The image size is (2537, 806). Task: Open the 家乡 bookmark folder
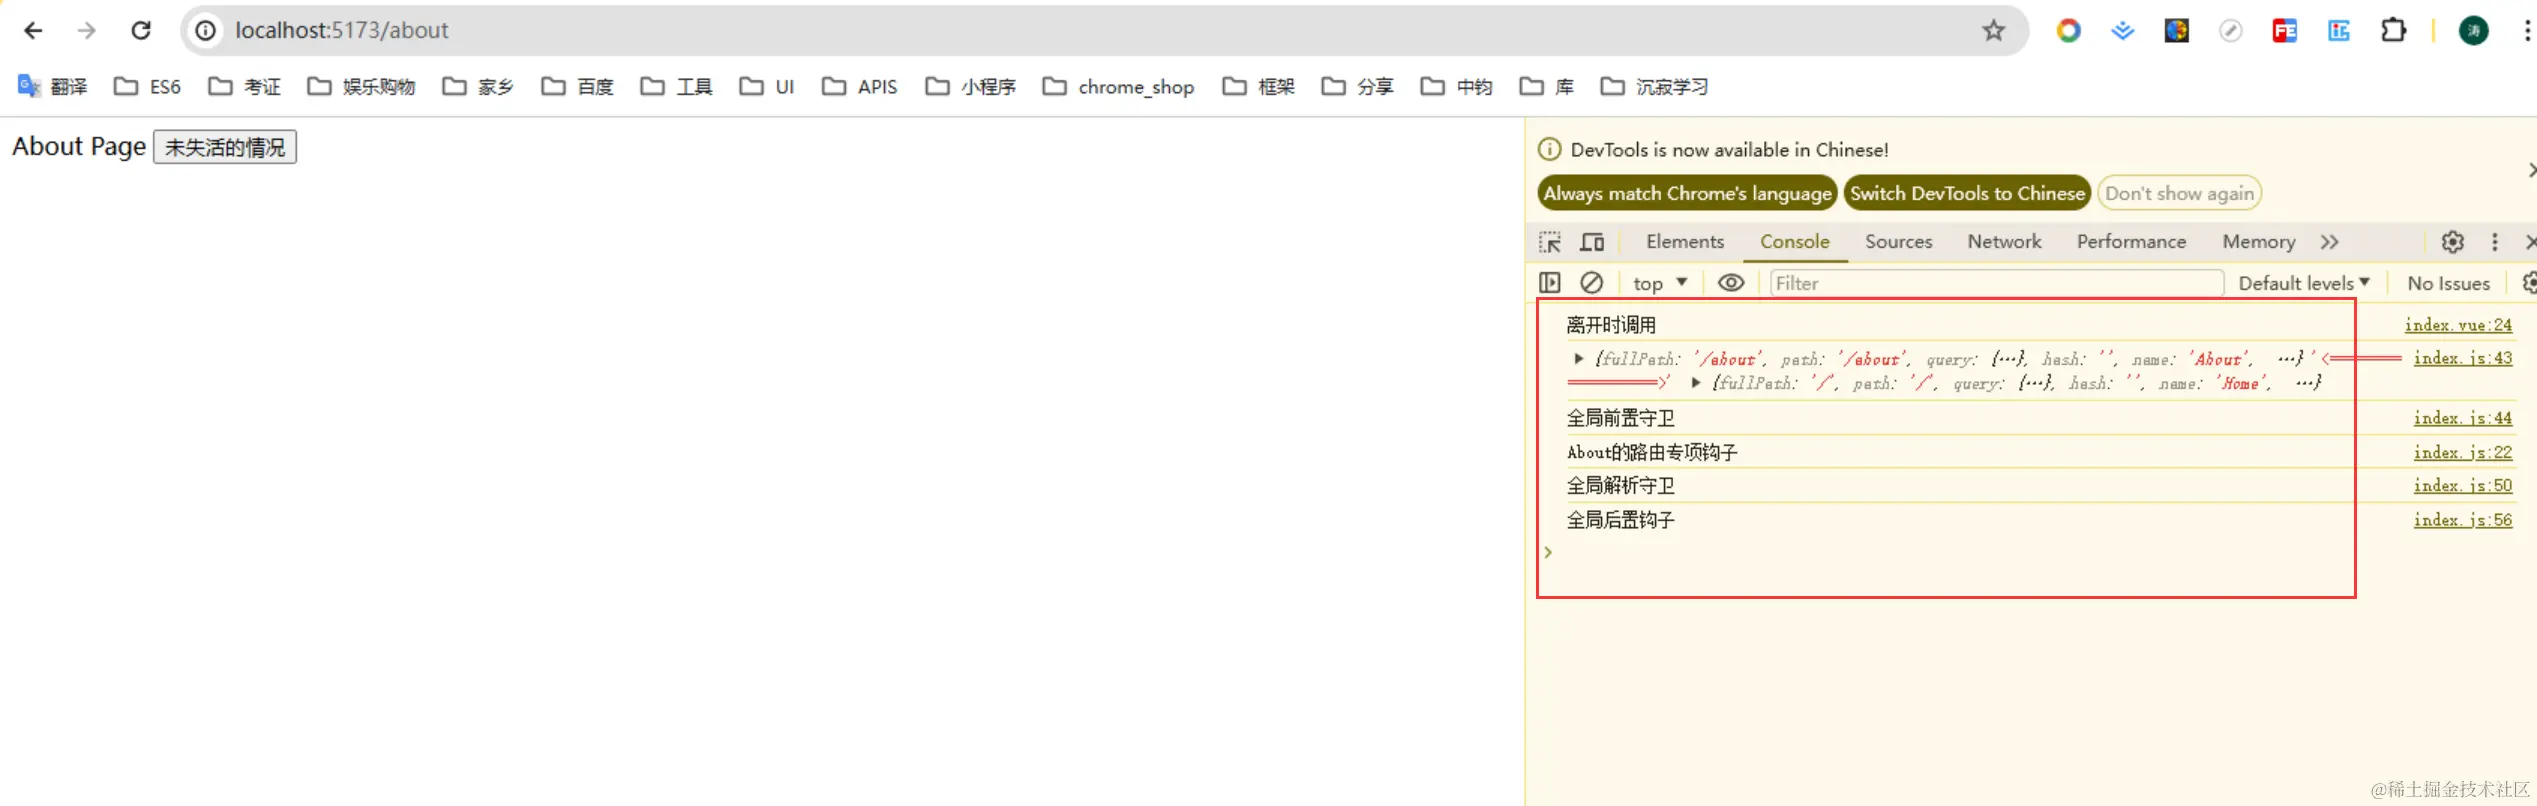pyautogui.click(x=478, y=87)
